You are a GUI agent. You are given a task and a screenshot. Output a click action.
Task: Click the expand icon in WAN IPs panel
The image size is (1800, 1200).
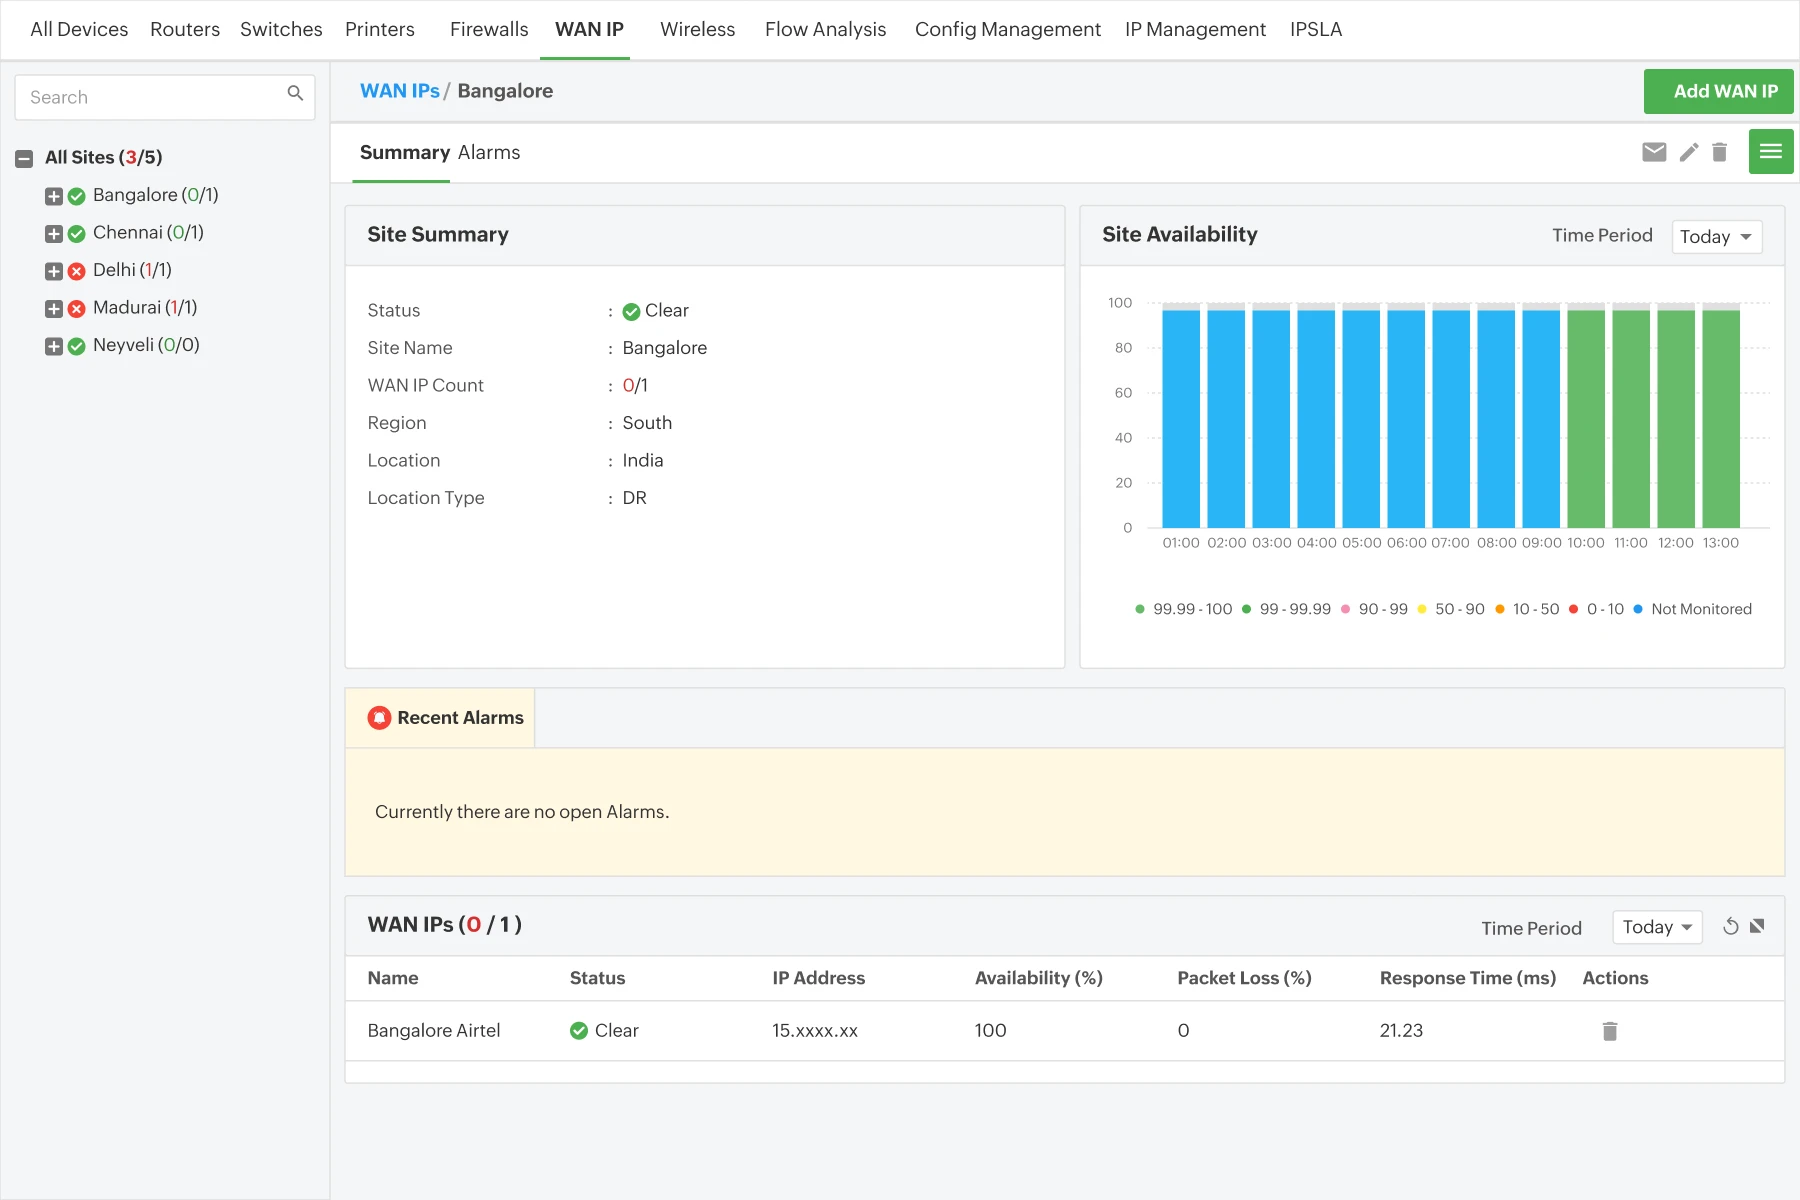1757,926
